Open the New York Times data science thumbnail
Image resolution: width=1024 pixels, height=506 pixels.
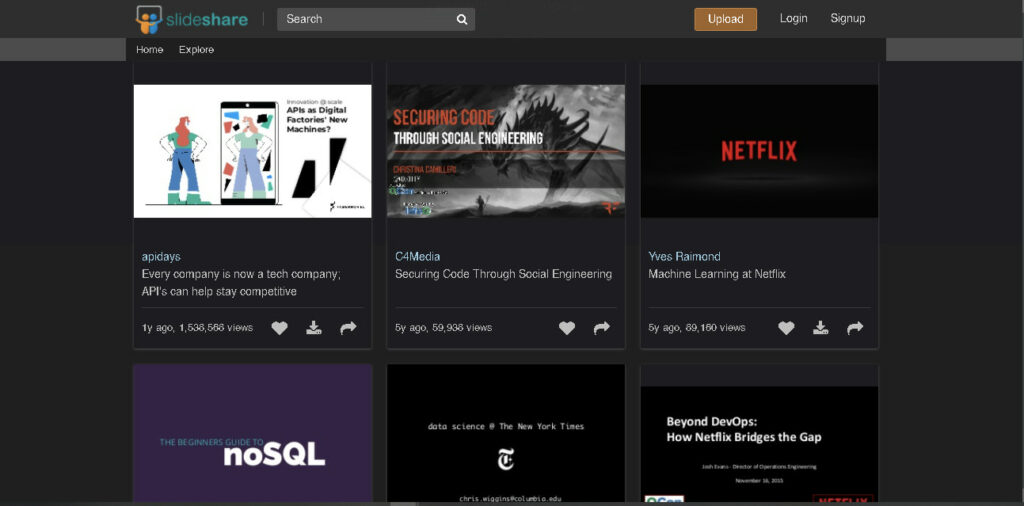click(x=506, y=434)
